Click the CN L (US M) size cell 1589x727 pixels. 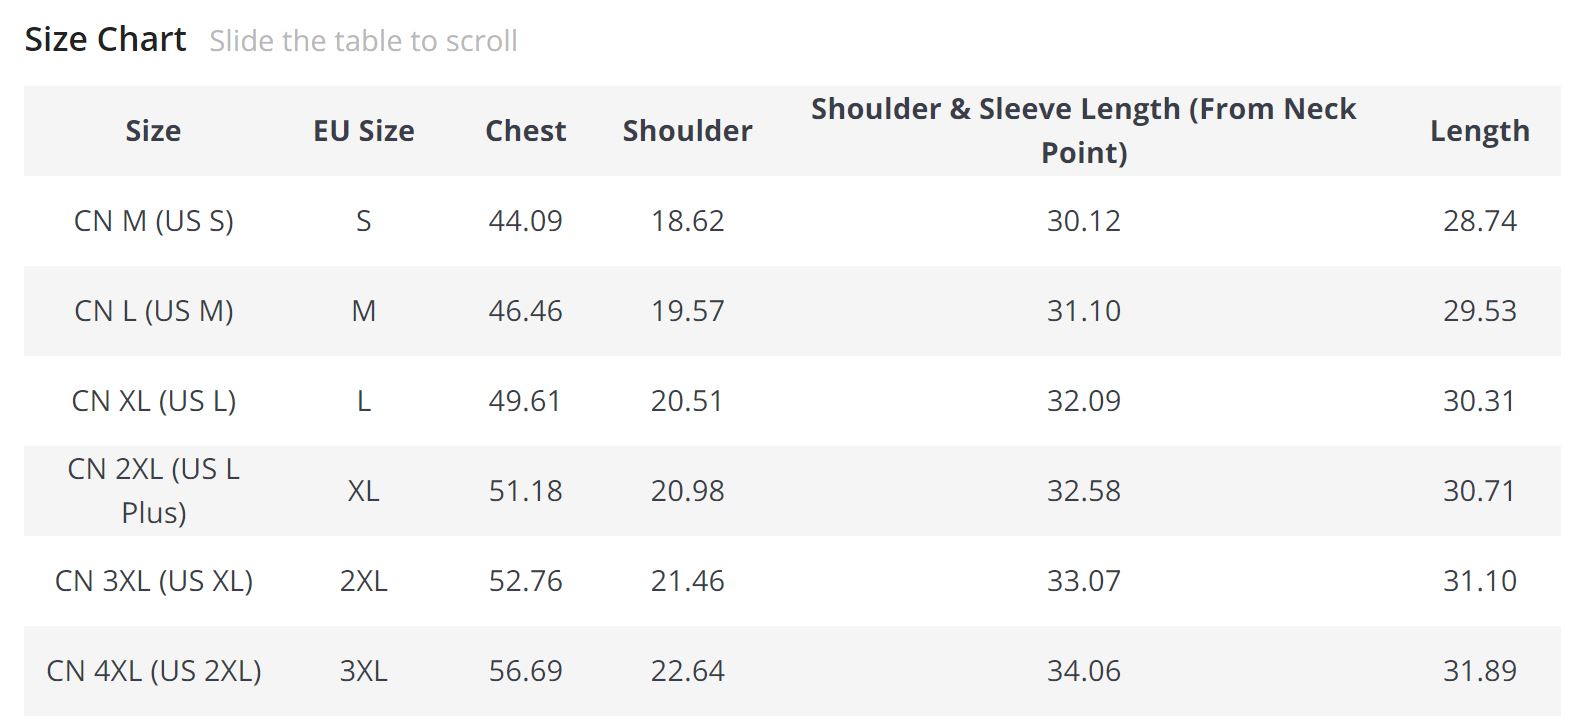tap(153, 311)
